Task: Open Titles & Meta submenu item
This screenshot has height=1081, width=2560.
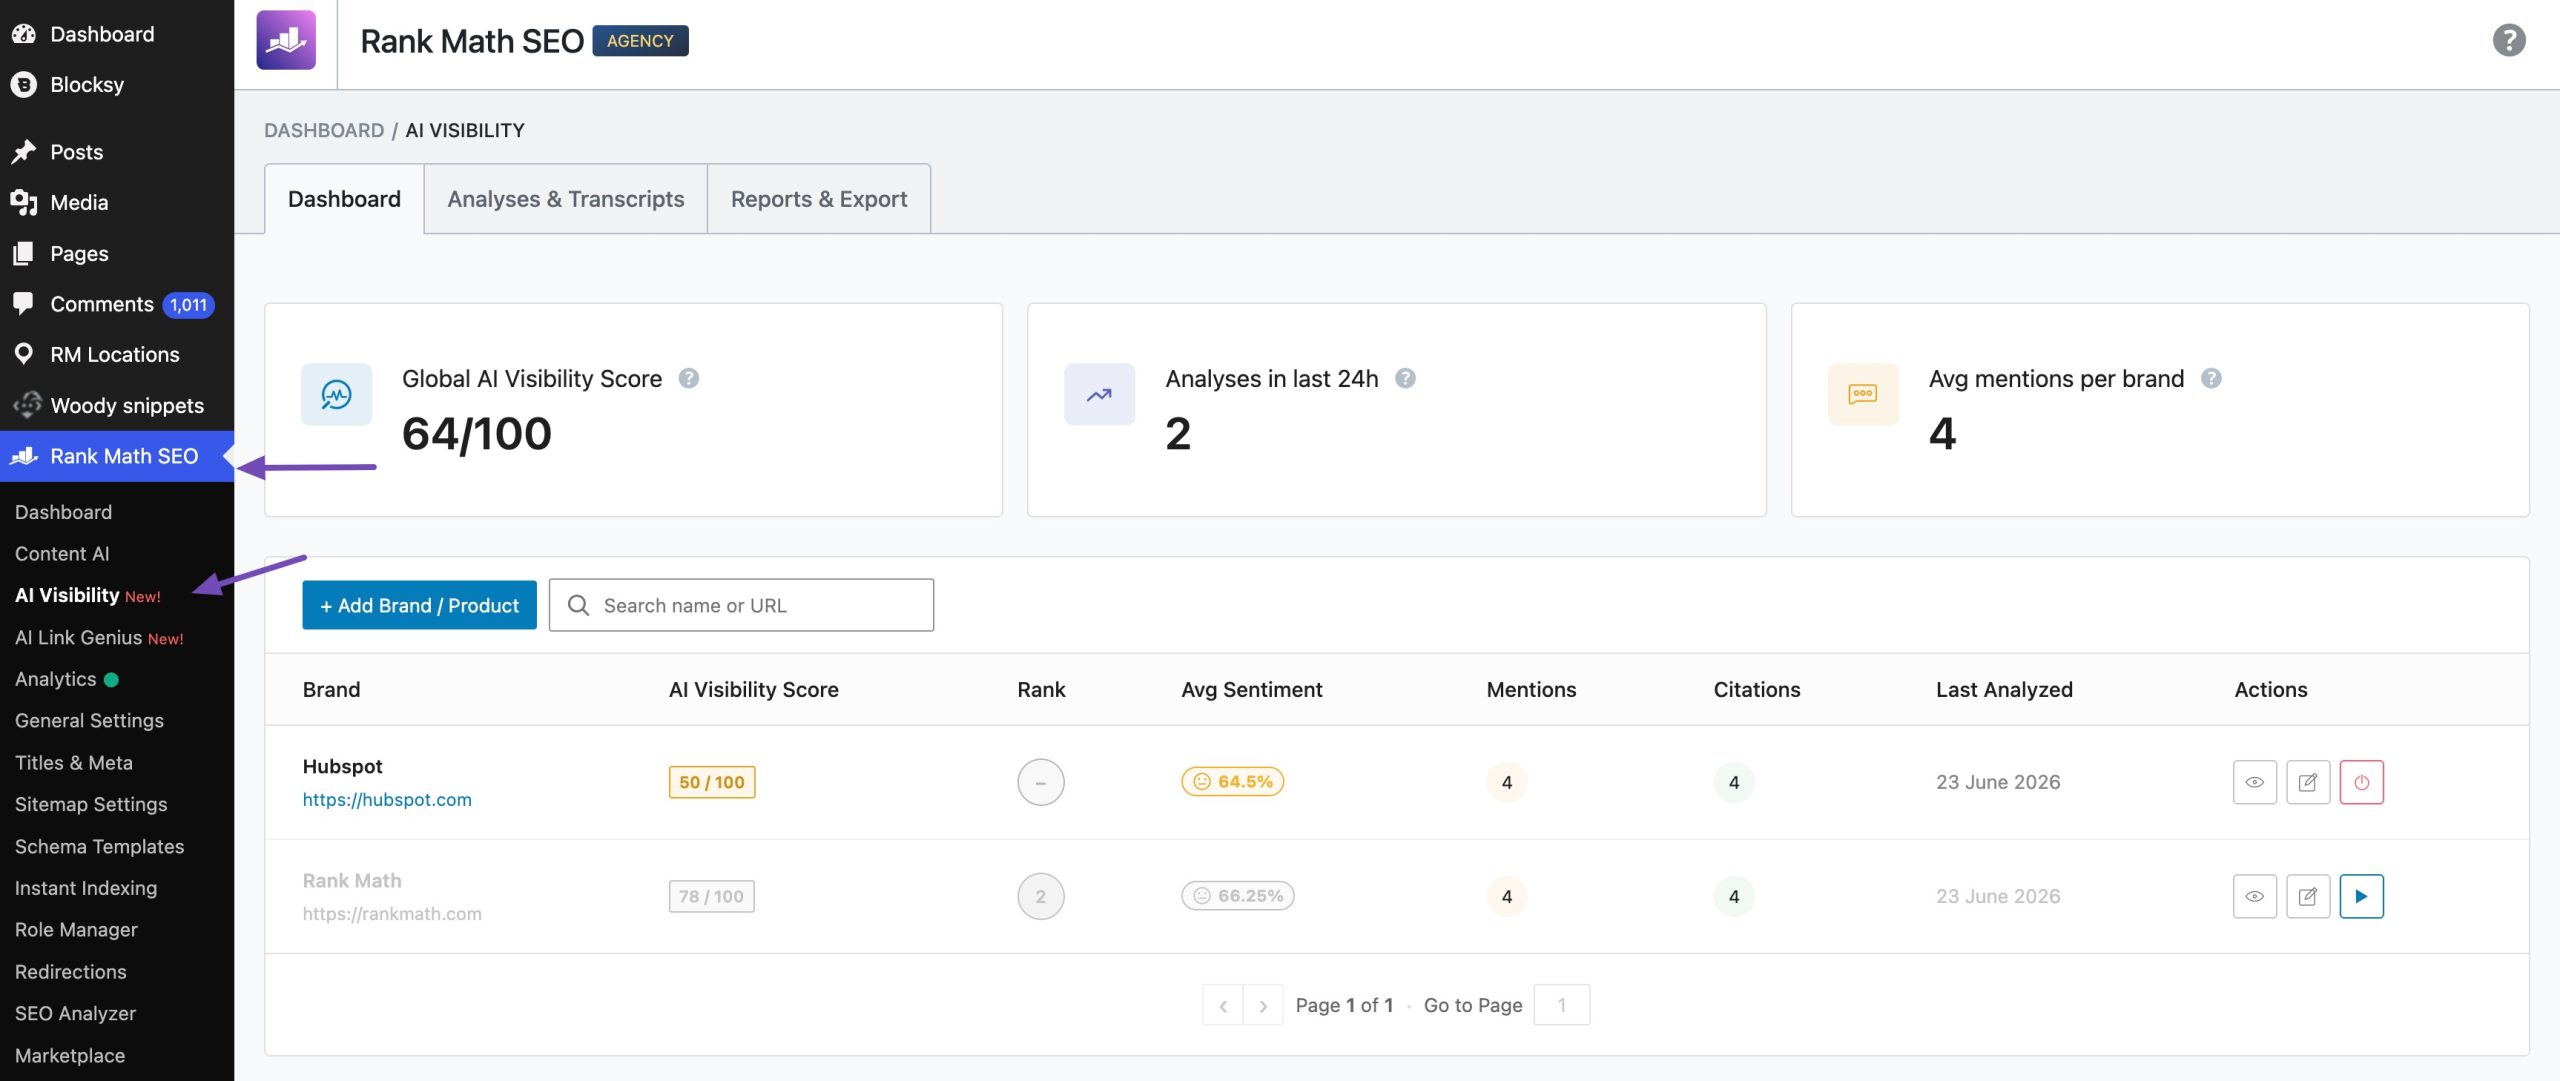Action: (x=74, y=762)
